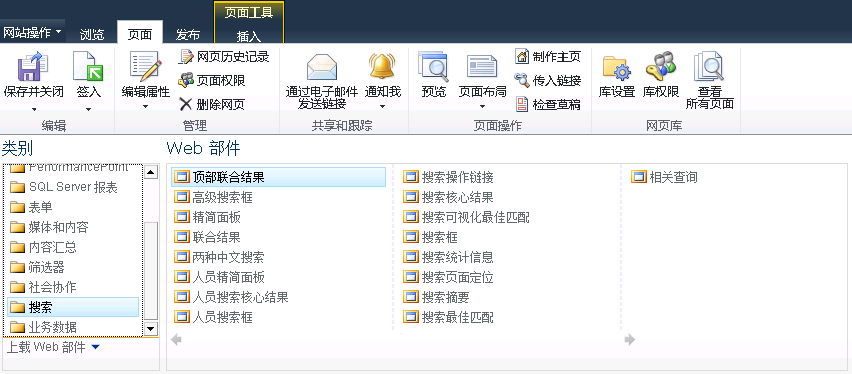Click the 页面布局 layout icon
852x374 pixels.
[482, 66]
